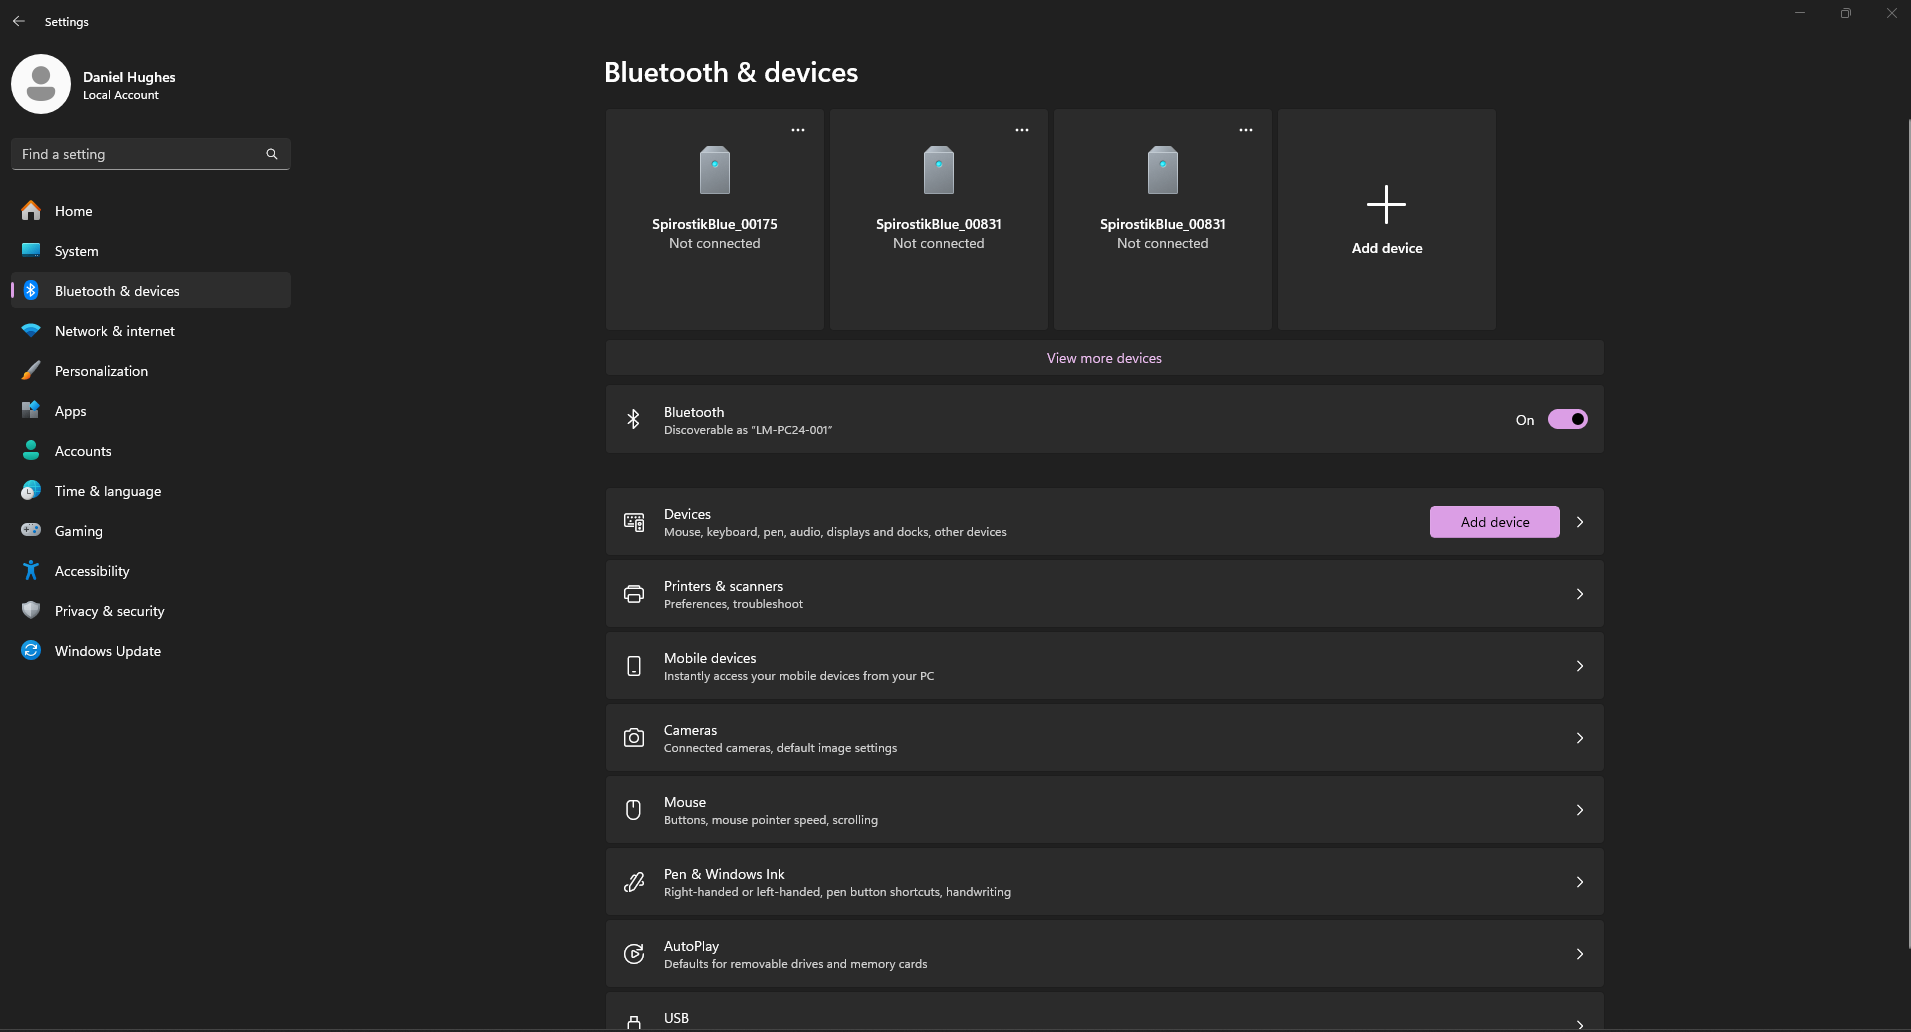
Task: Open the System settings page
Action: tap(151, 250)
